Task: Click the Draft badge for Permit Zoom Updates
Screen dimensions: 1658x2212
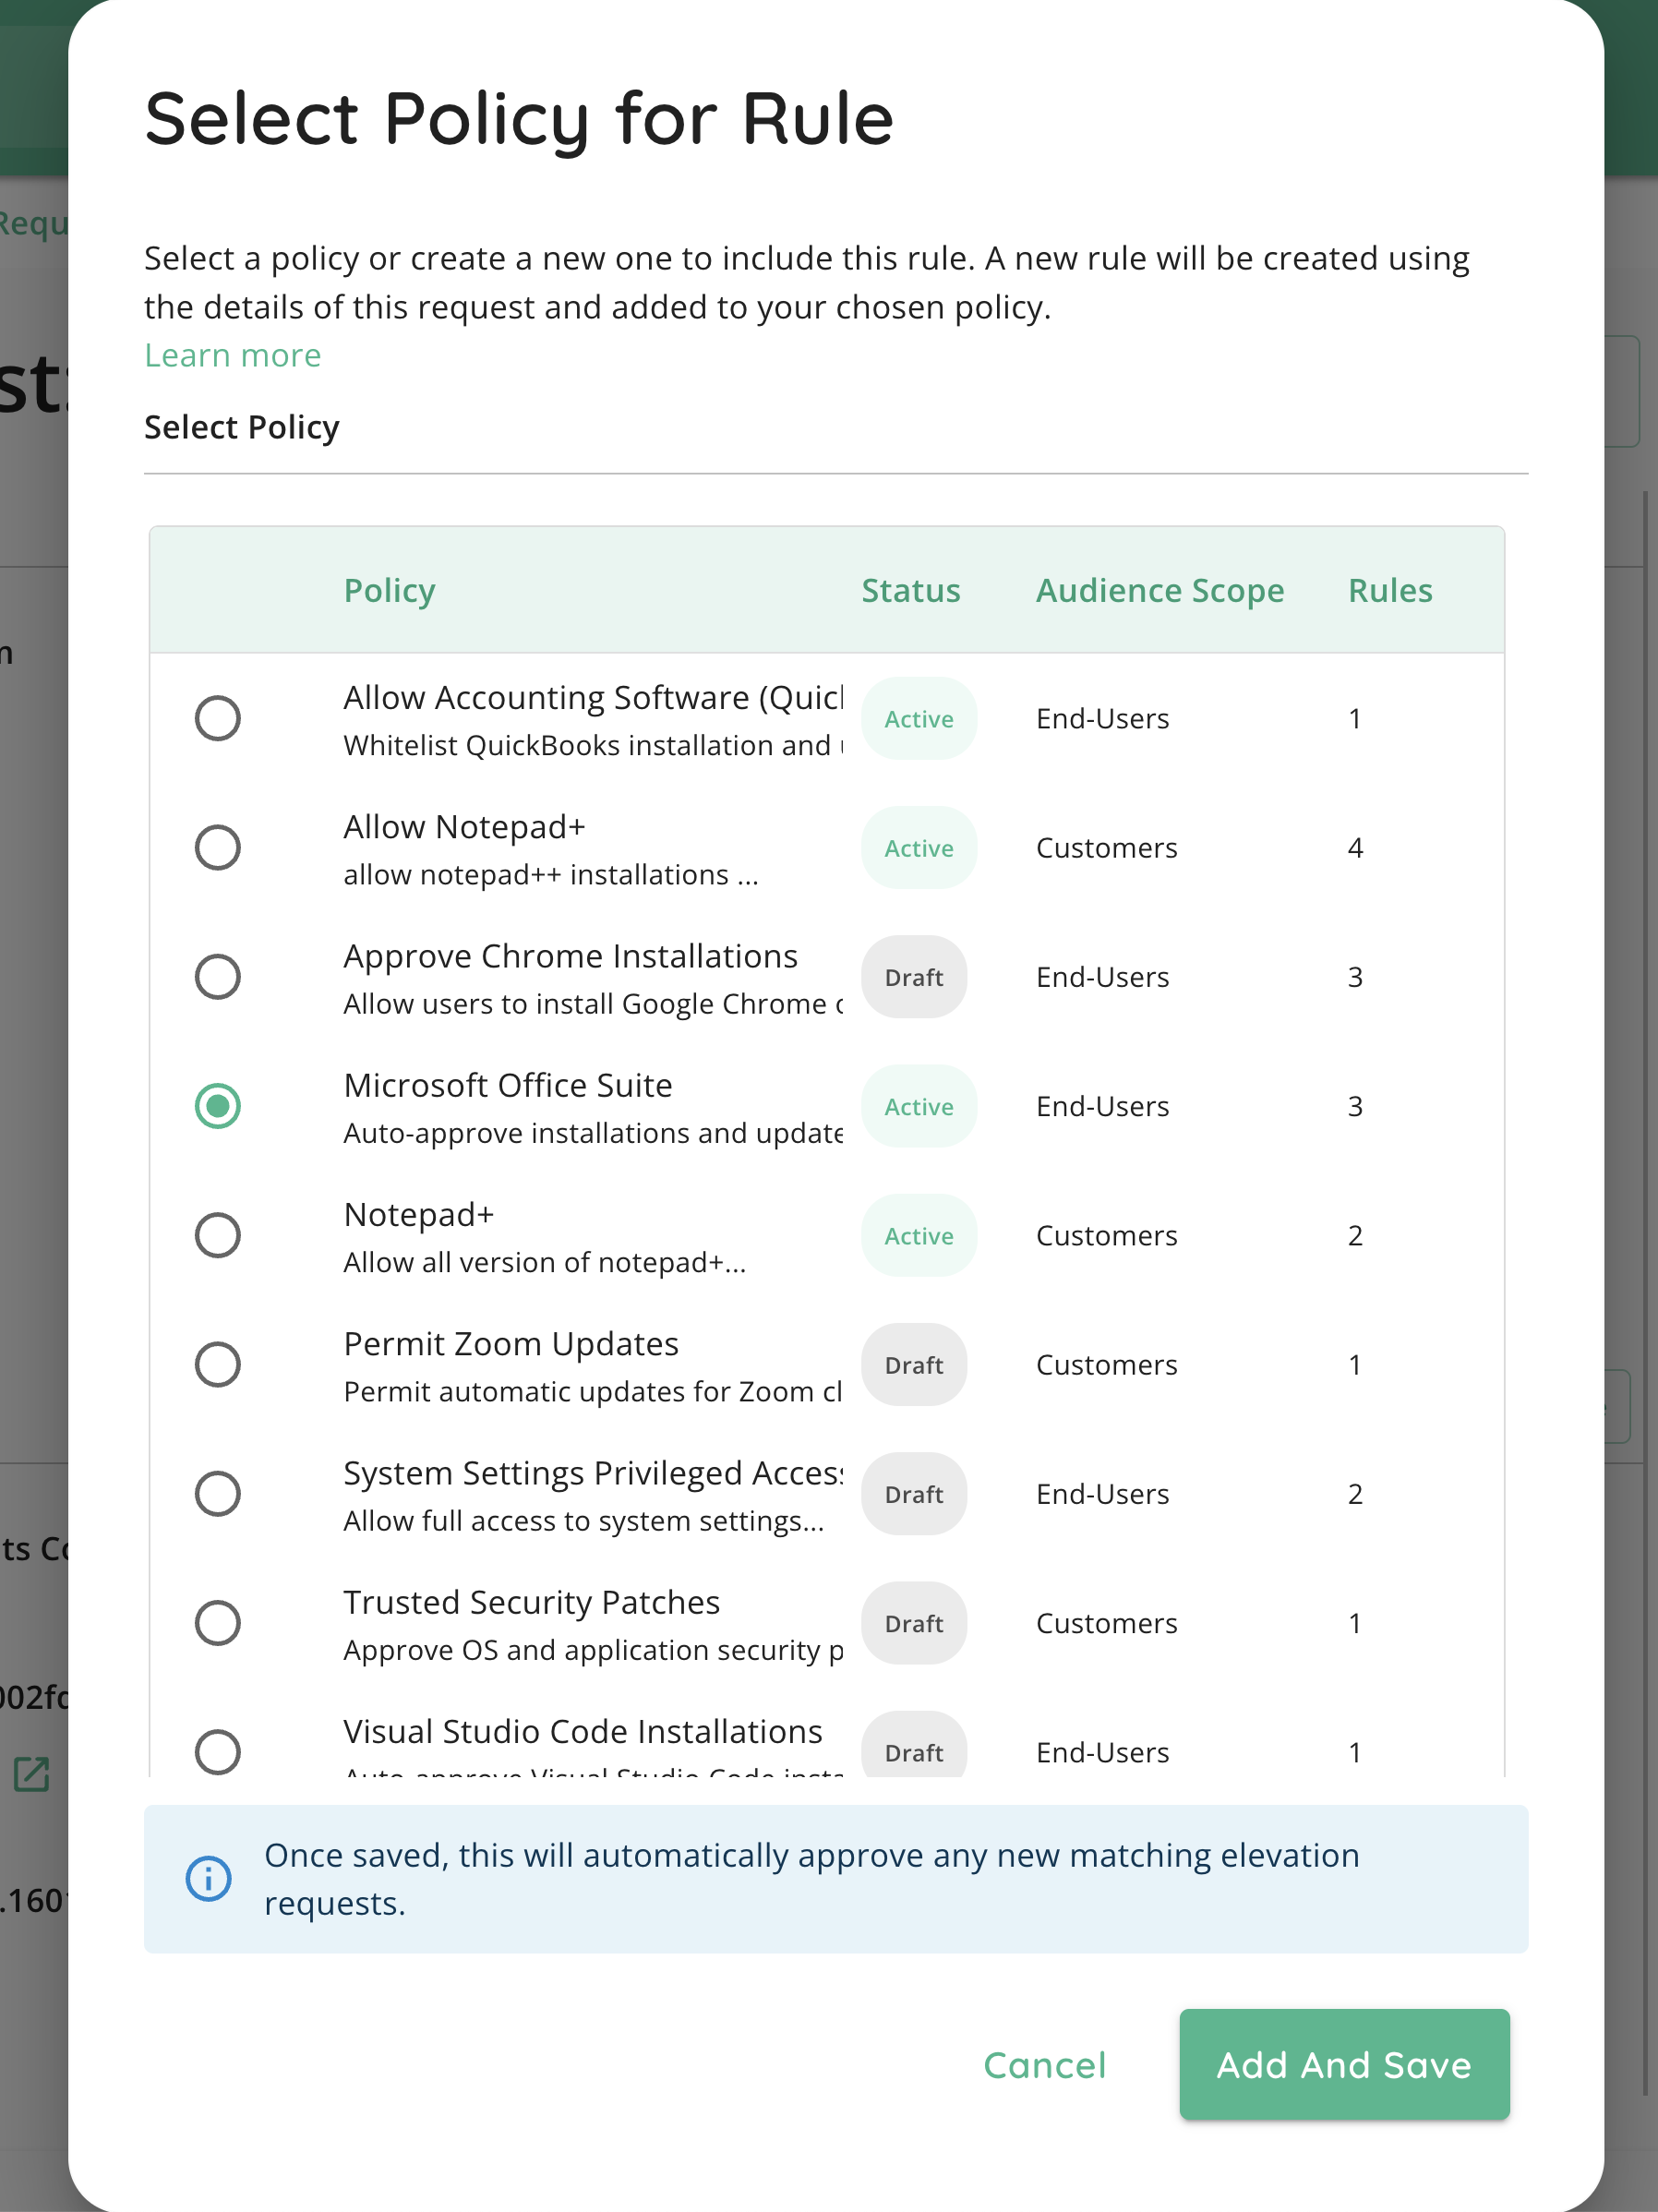Action: 914,1365
